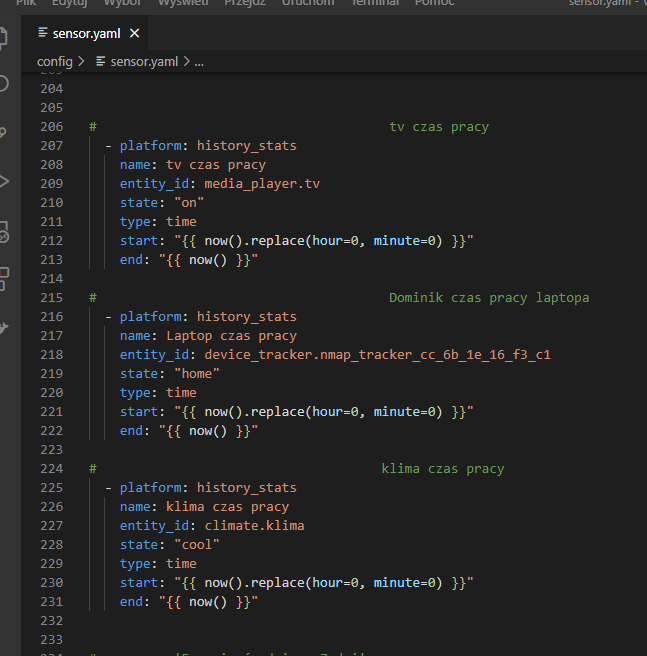Click the comment 'tv czas pracy'

click(439, 127)
